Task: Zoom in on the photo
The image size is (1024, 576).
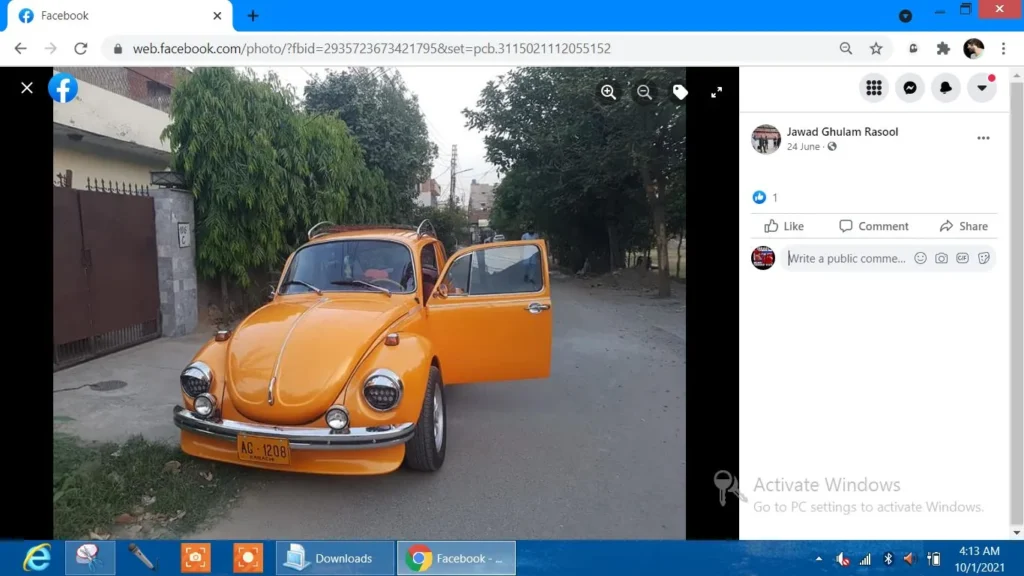Action: 608,92
